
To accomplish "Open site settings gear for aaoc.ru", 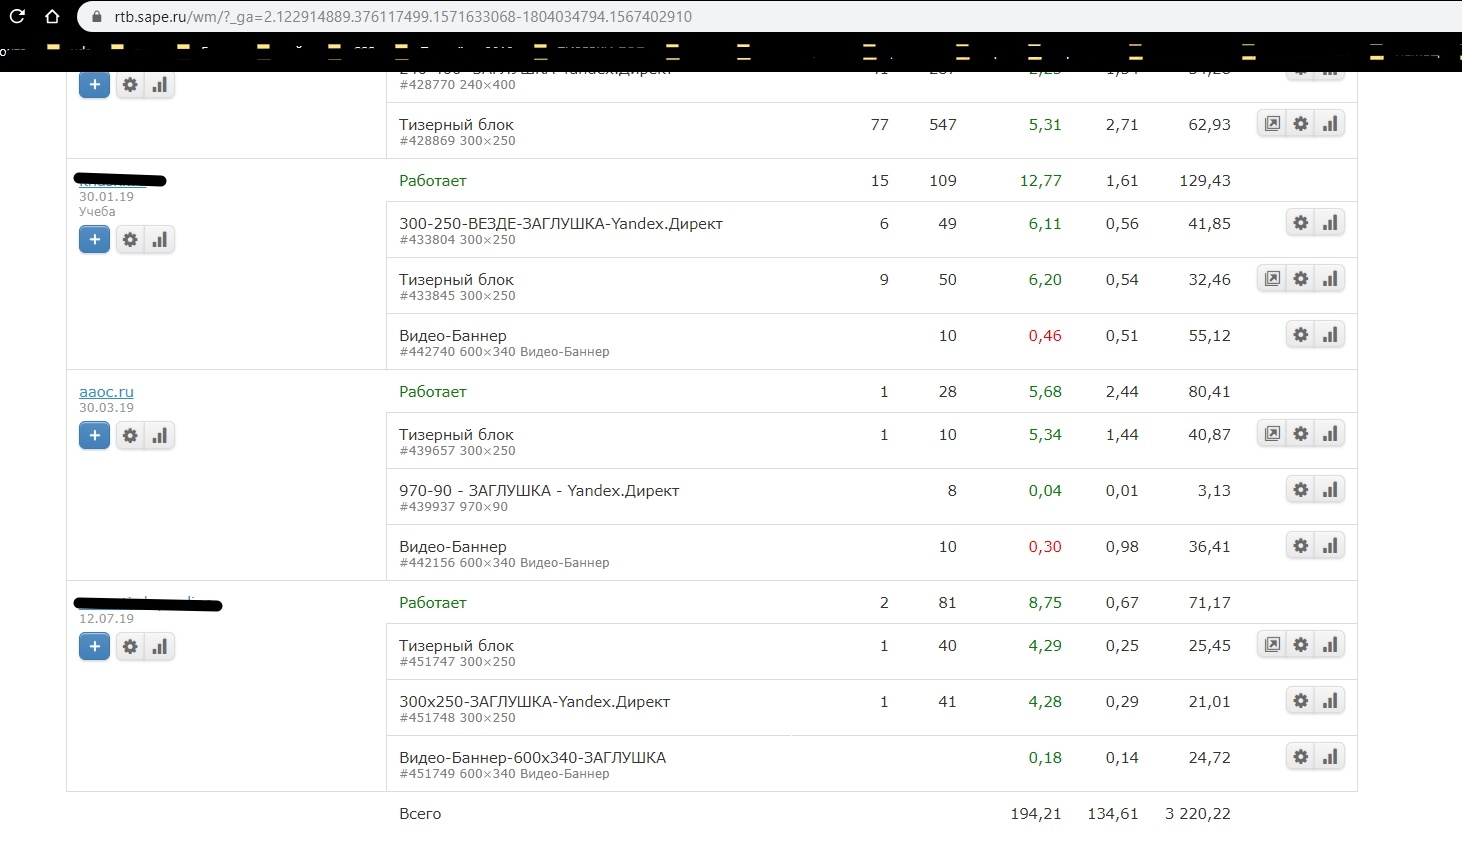I will [x=130, y=435].
